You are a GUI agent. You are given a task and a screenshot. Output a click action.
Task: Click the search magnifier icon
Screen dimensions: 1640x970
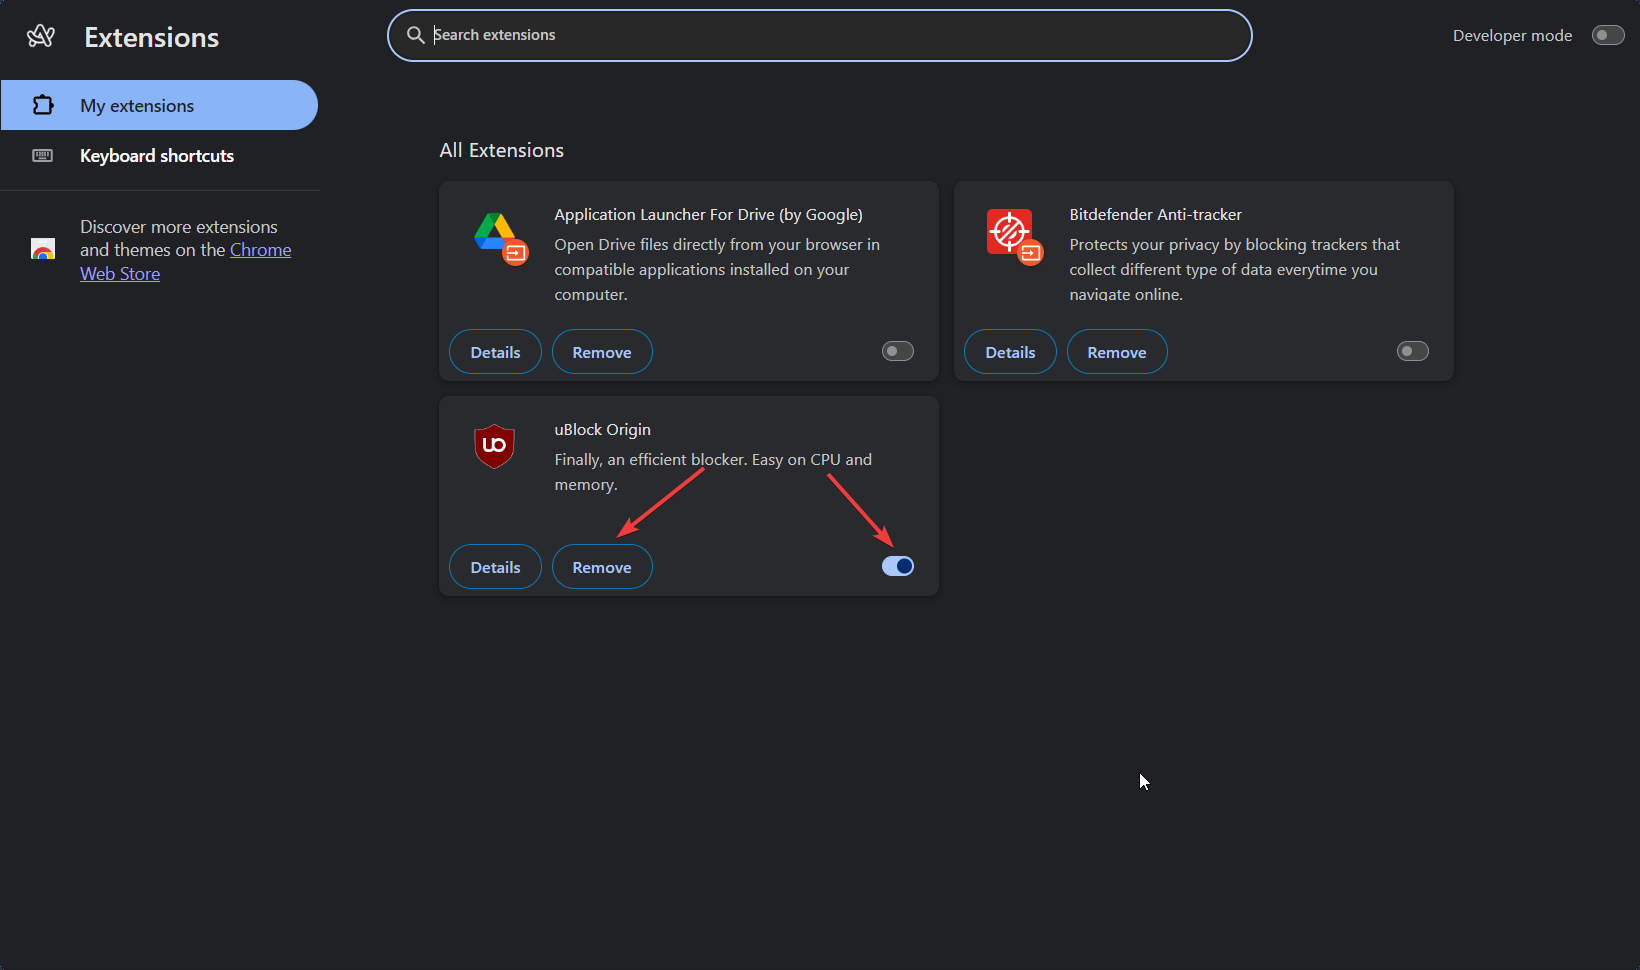tap(415, 35)
